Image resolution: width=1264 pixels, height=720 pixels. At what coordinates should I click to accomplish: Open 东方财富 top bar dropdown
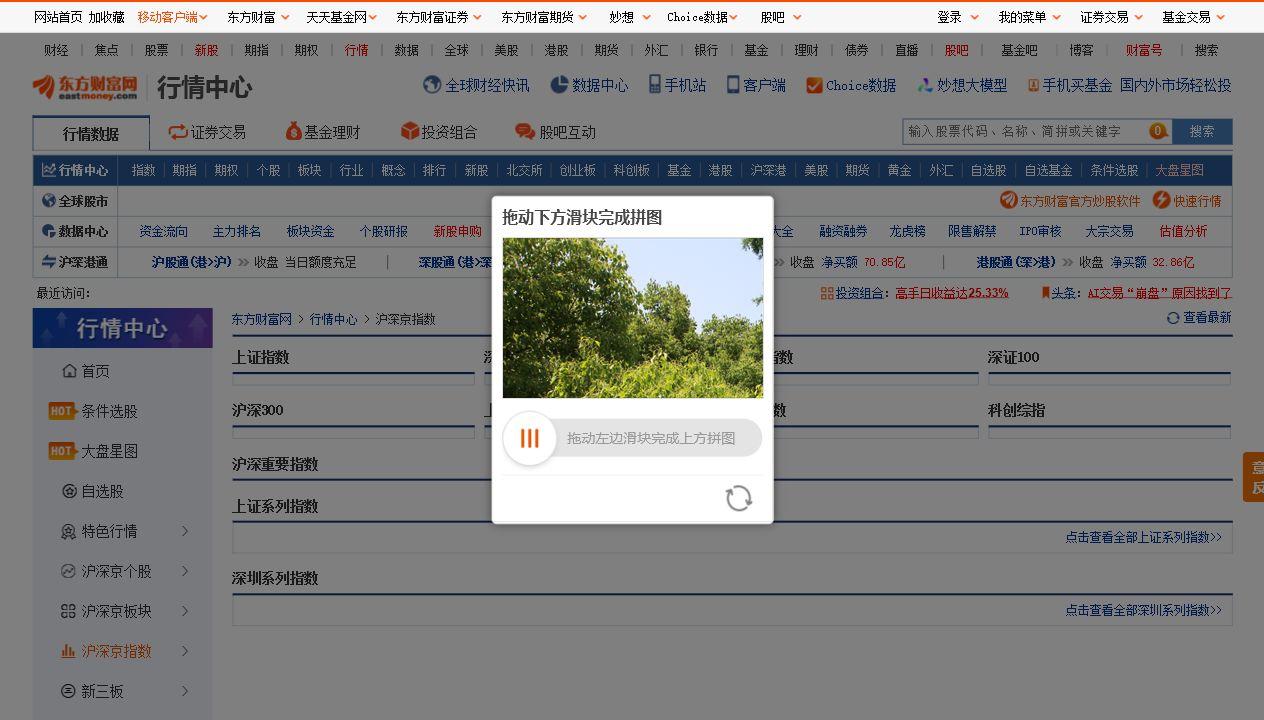point(258,17)
